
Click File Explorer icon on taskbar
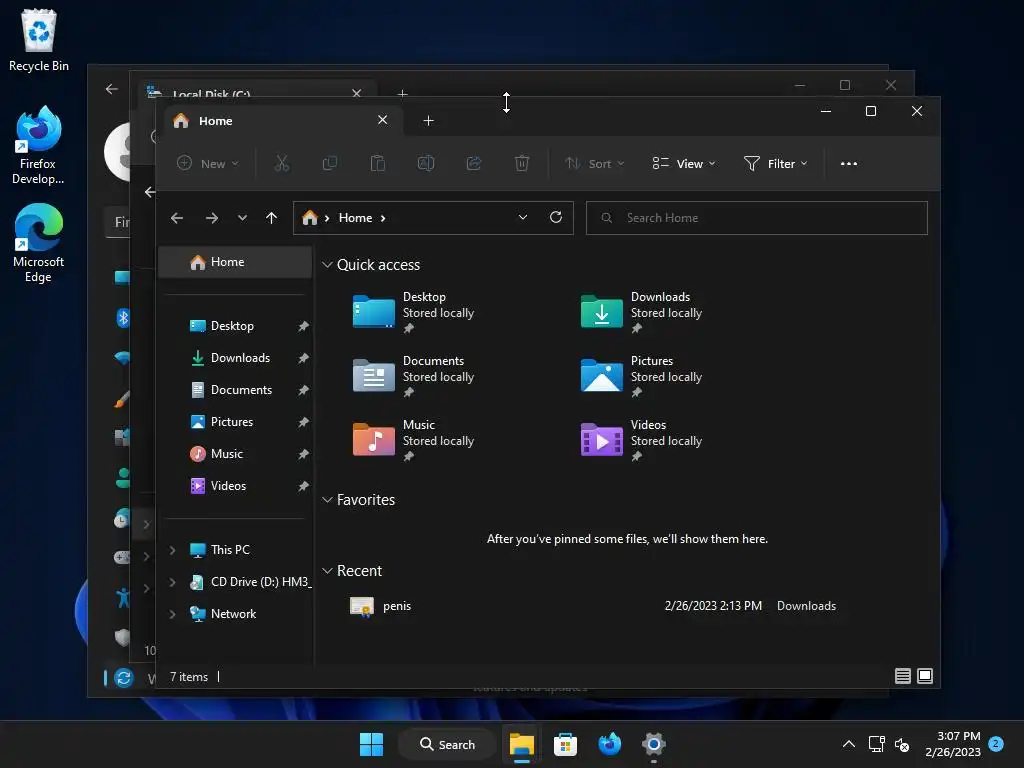click(x=522, y=744)
